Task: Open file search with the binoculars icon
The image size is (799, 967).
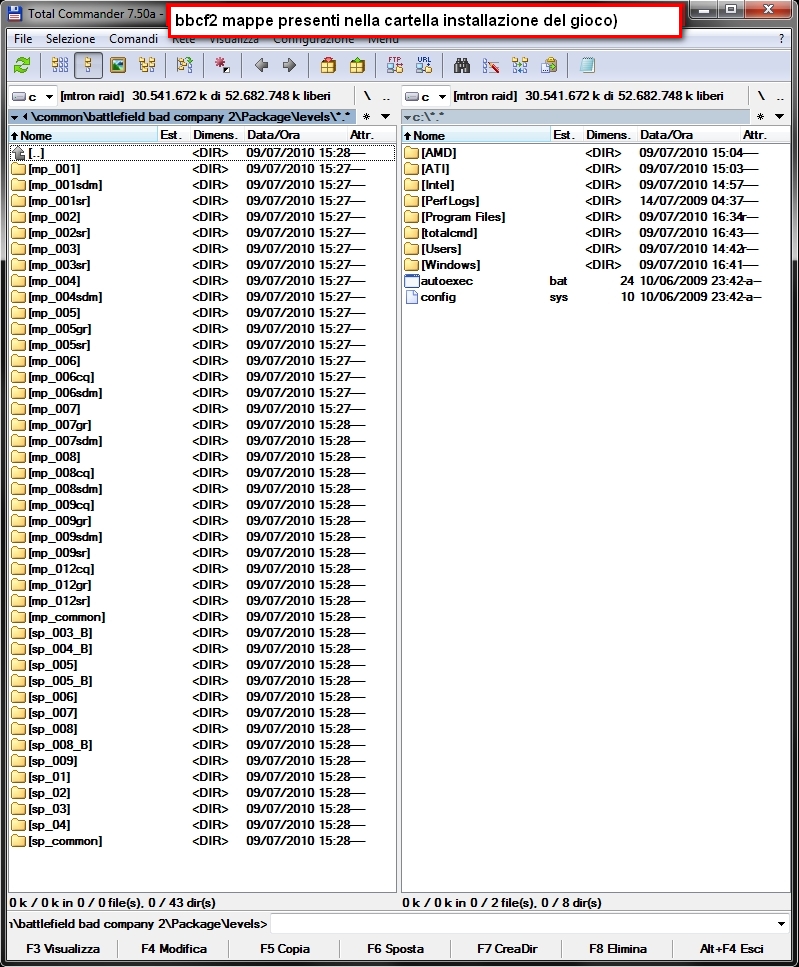Action: pyautogui.click(x=462, y=65)
